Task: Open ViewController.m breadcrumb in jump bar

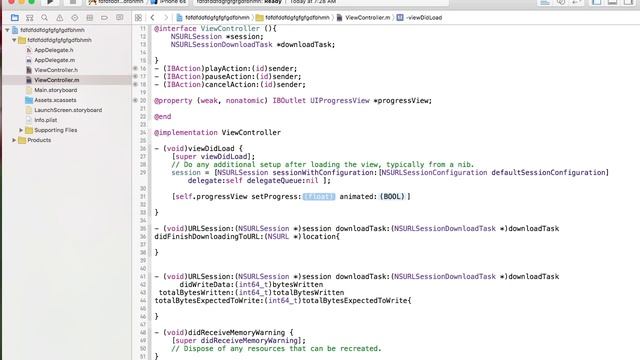Action: click(363, 18)
